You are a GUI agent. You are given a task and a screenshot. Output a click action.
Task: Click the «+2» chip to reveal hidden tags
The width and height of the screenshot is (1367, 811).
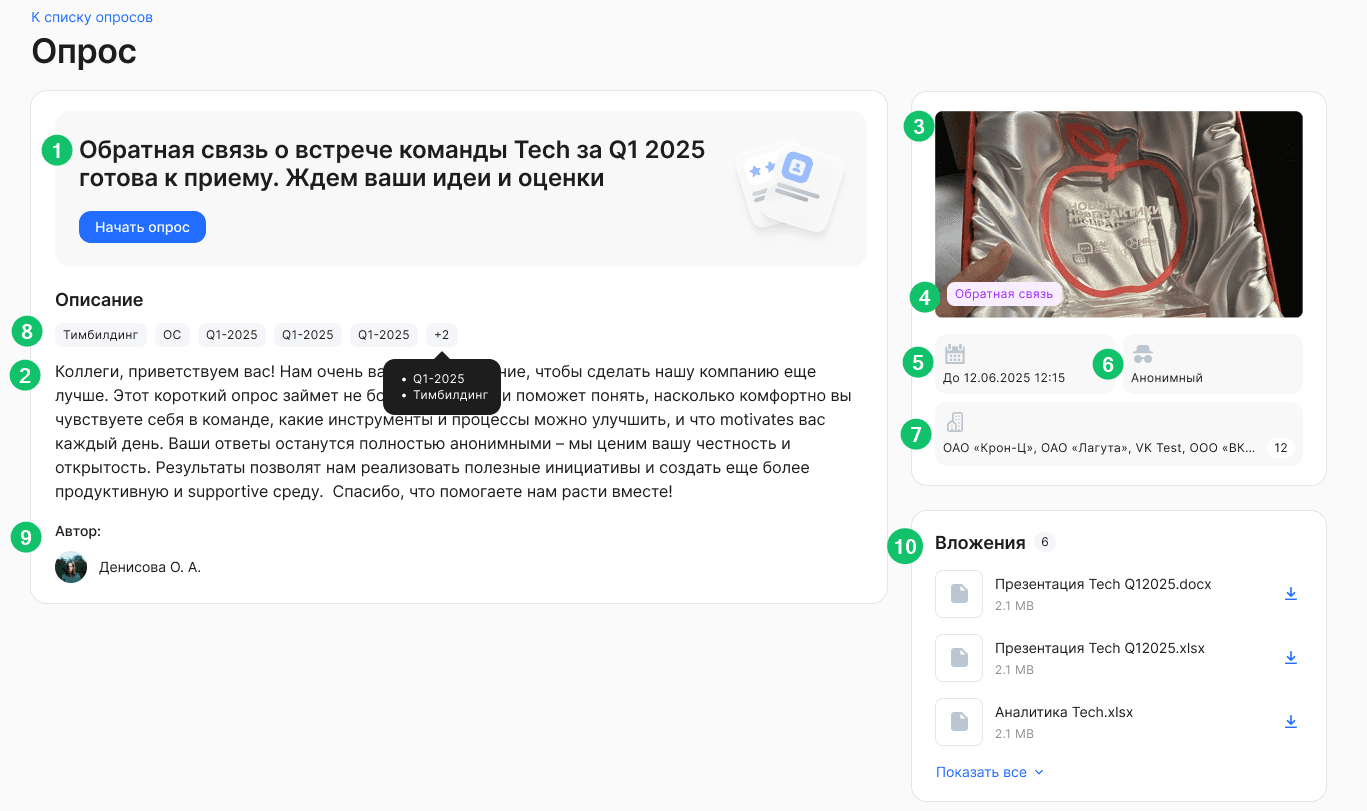[x=441, y=334]
